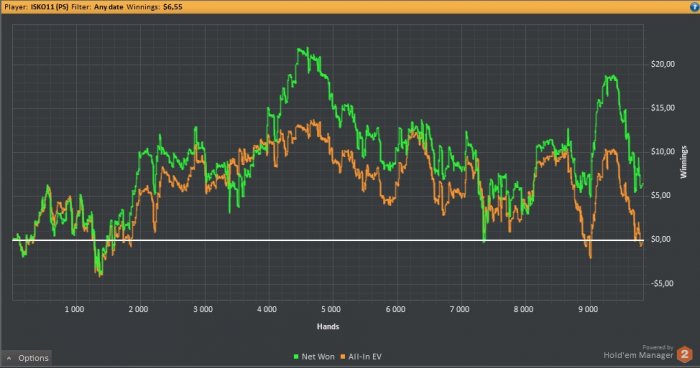
Task: Click the Hold'em Manager 2 logo
Action: pos(684,355)
